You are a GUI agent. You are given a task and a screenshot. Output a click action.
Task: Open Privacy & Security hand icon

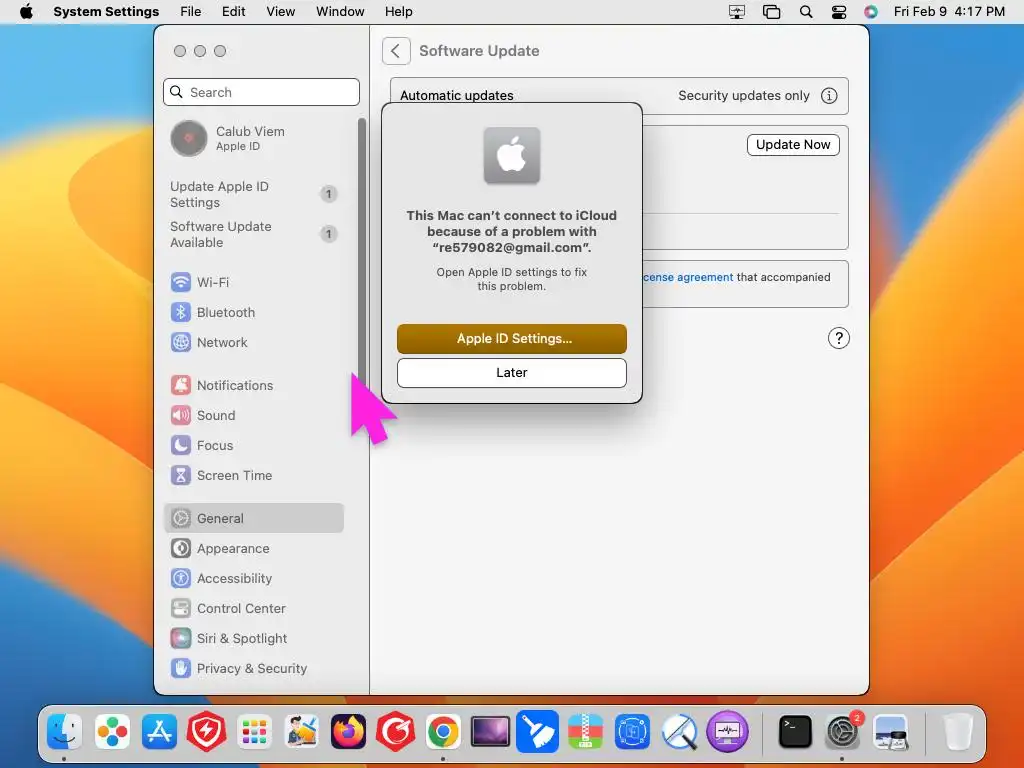181,669
